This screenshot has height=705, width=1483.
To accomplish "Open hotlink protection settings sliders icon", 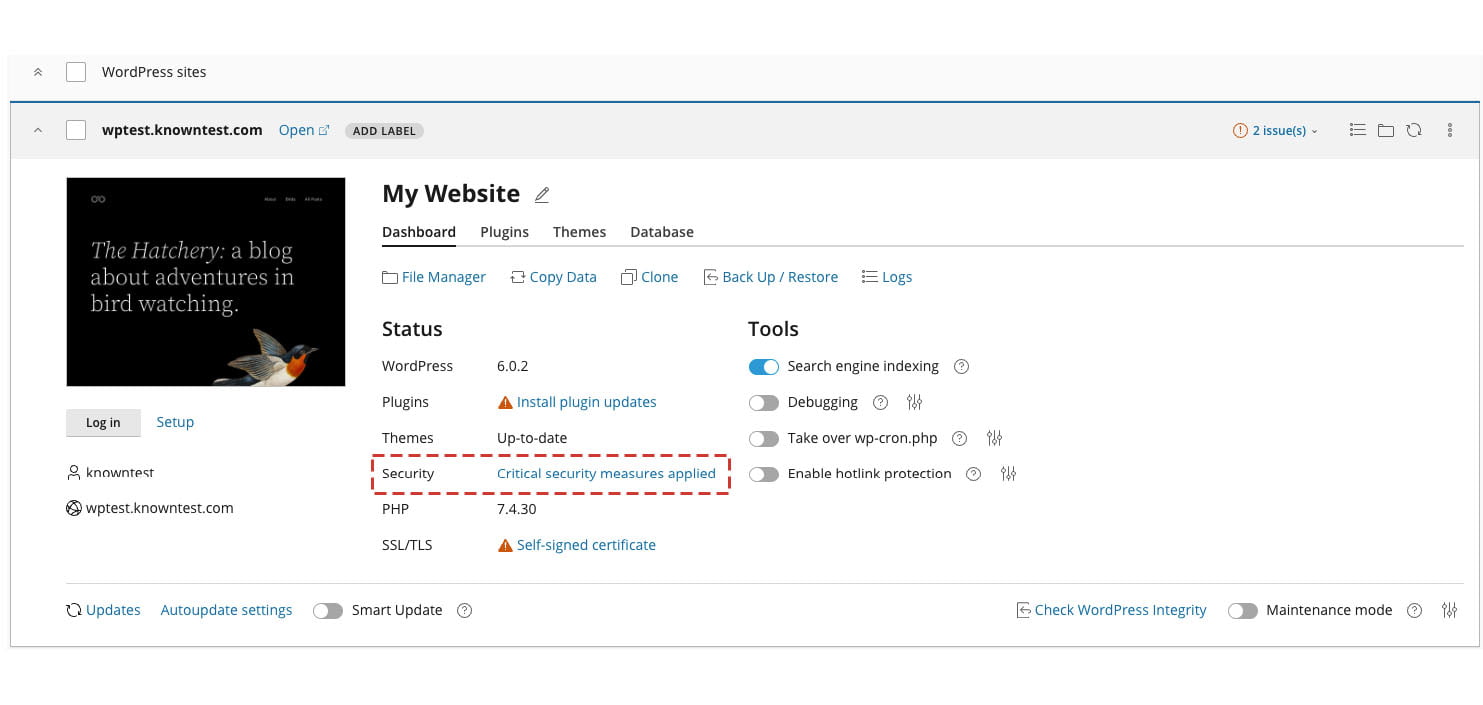I will [x=1008, y=474].
